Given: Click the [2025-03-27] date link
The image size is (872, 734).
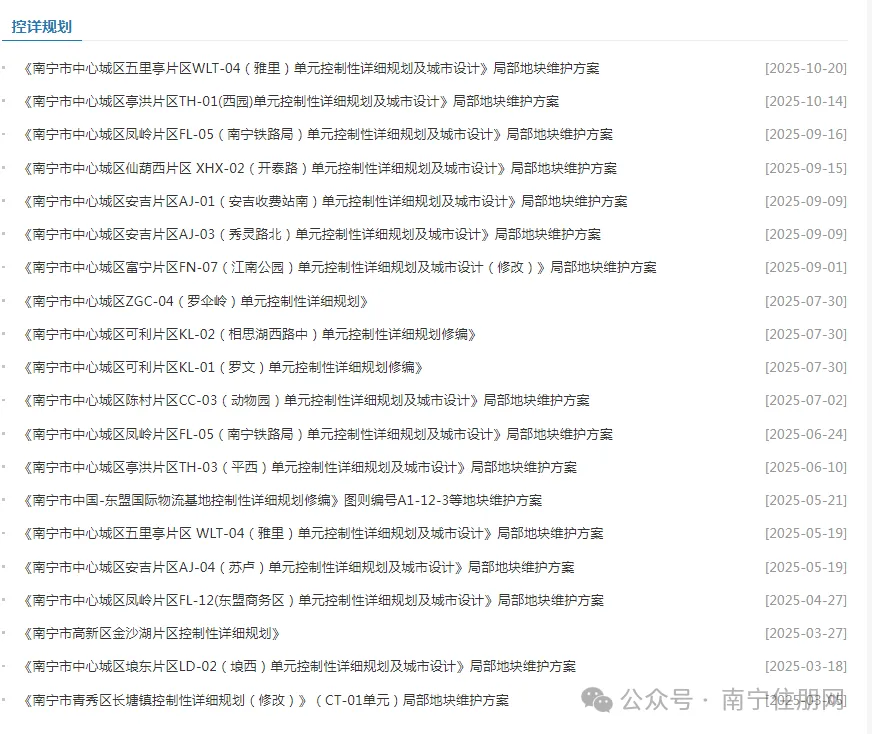Looking at the screenshot, I should tap(806, 633).
